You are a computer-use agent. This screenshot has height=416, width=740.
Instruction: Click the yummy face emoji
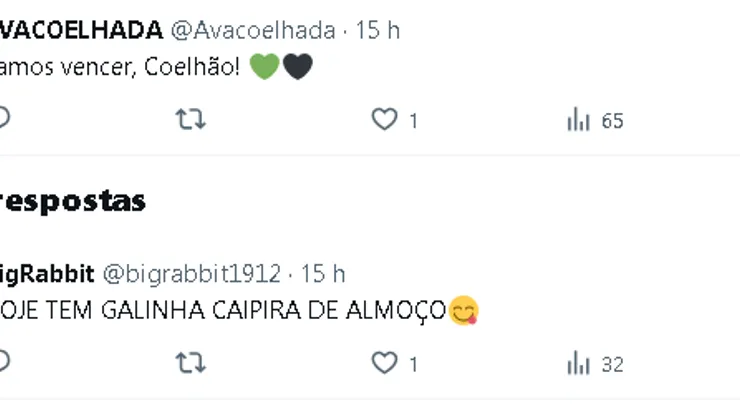point(464,311)
